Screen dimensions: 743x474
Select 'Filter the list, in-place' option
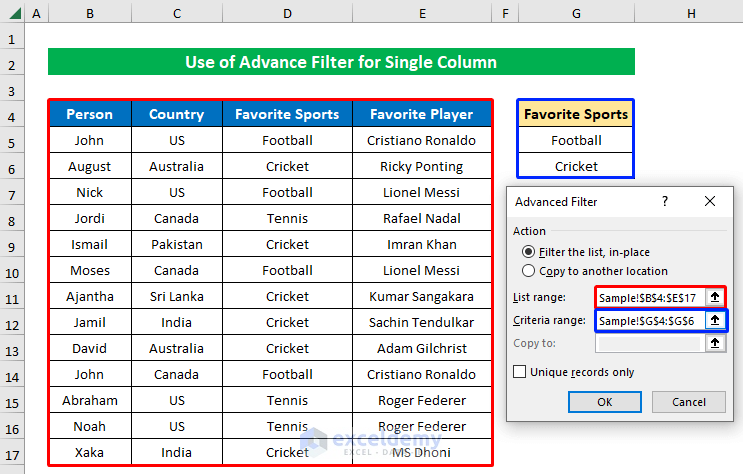pyautogui.click(x=529, y=252)
